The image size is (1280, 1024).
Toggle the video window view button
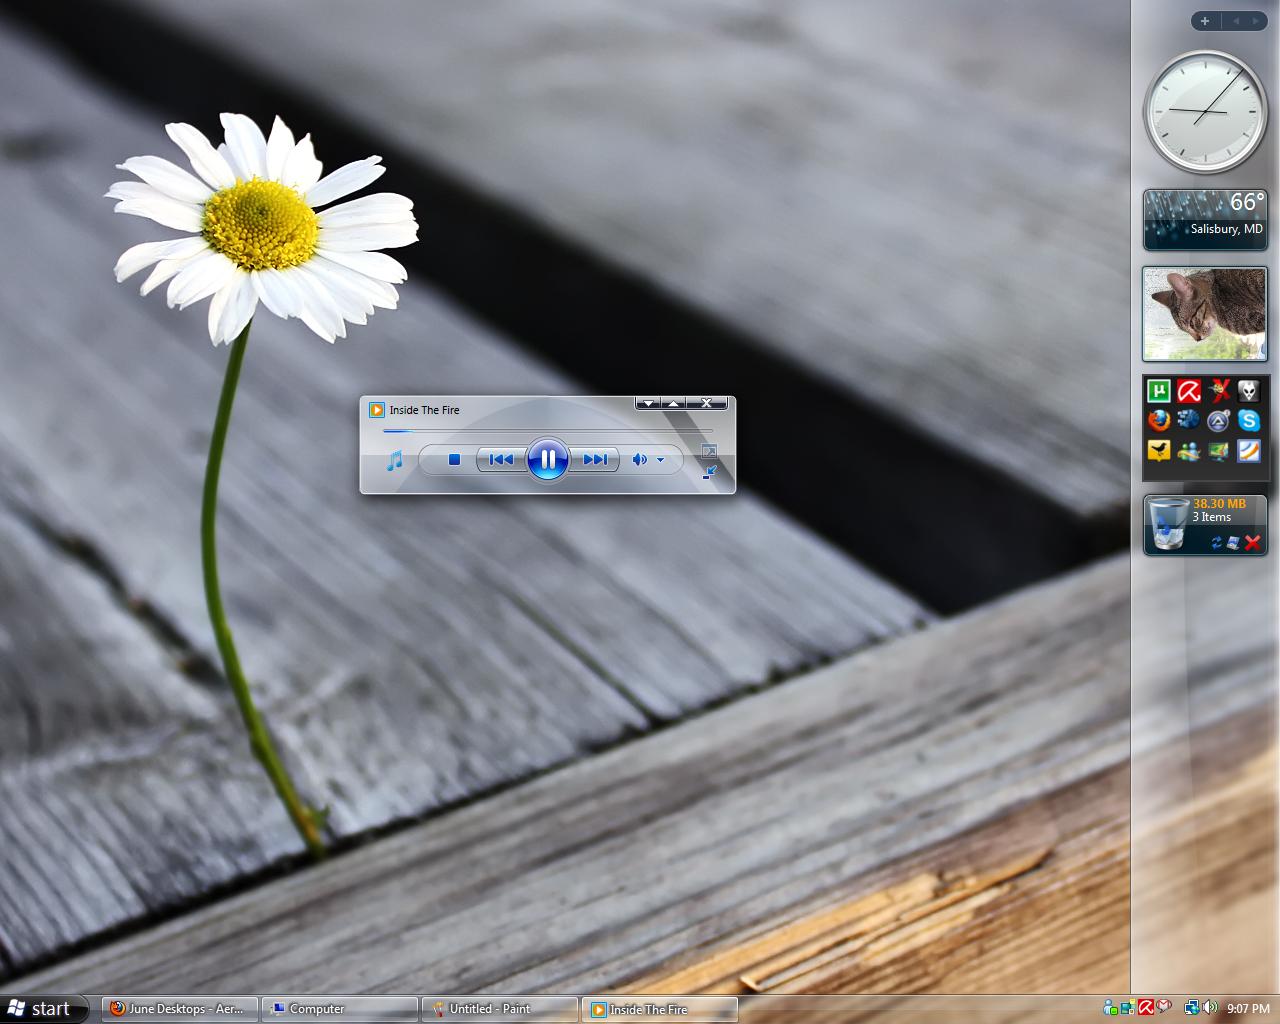coord(709,451)
